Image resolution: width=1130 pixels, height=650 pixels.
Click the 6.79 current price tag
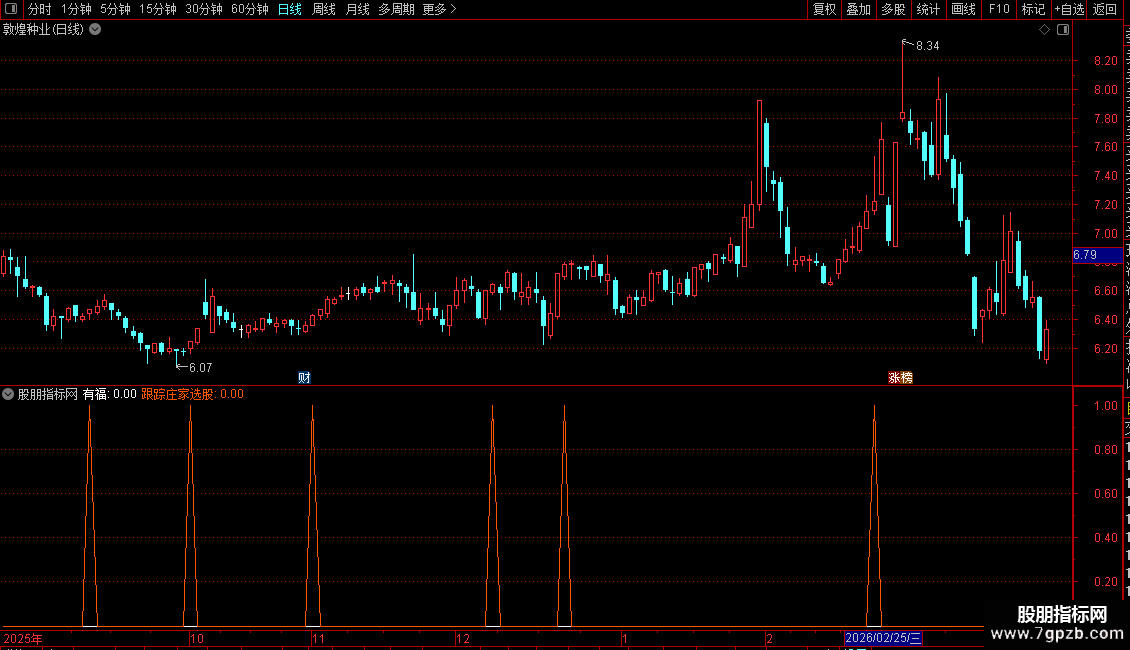(x=1097, y=255)
